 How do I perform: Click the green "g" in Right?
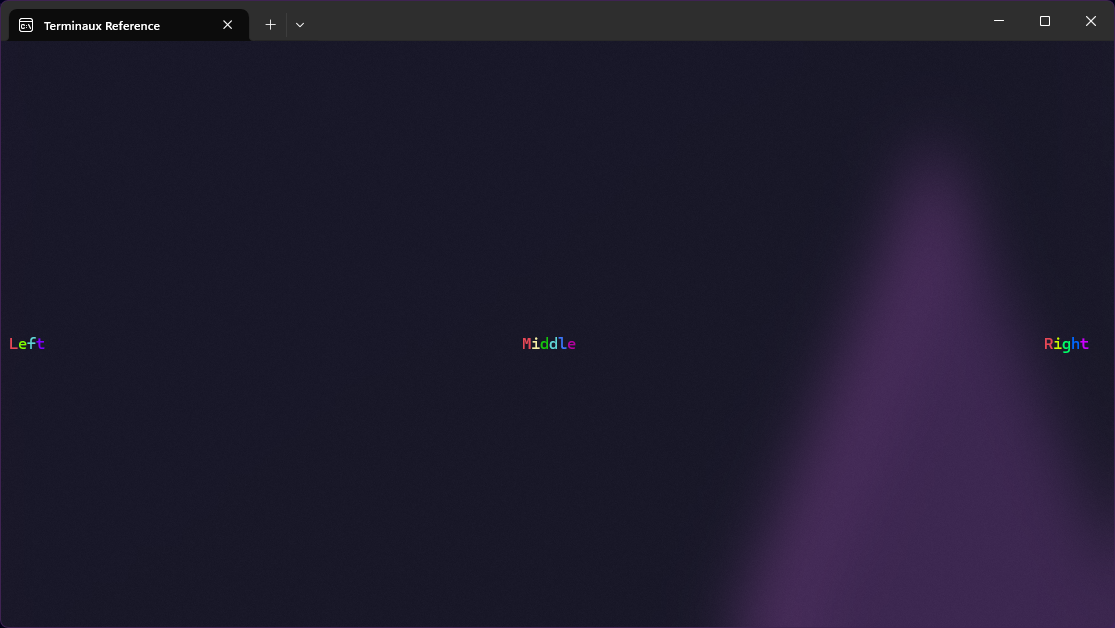pyautogui.click(x=1066, y=345)
